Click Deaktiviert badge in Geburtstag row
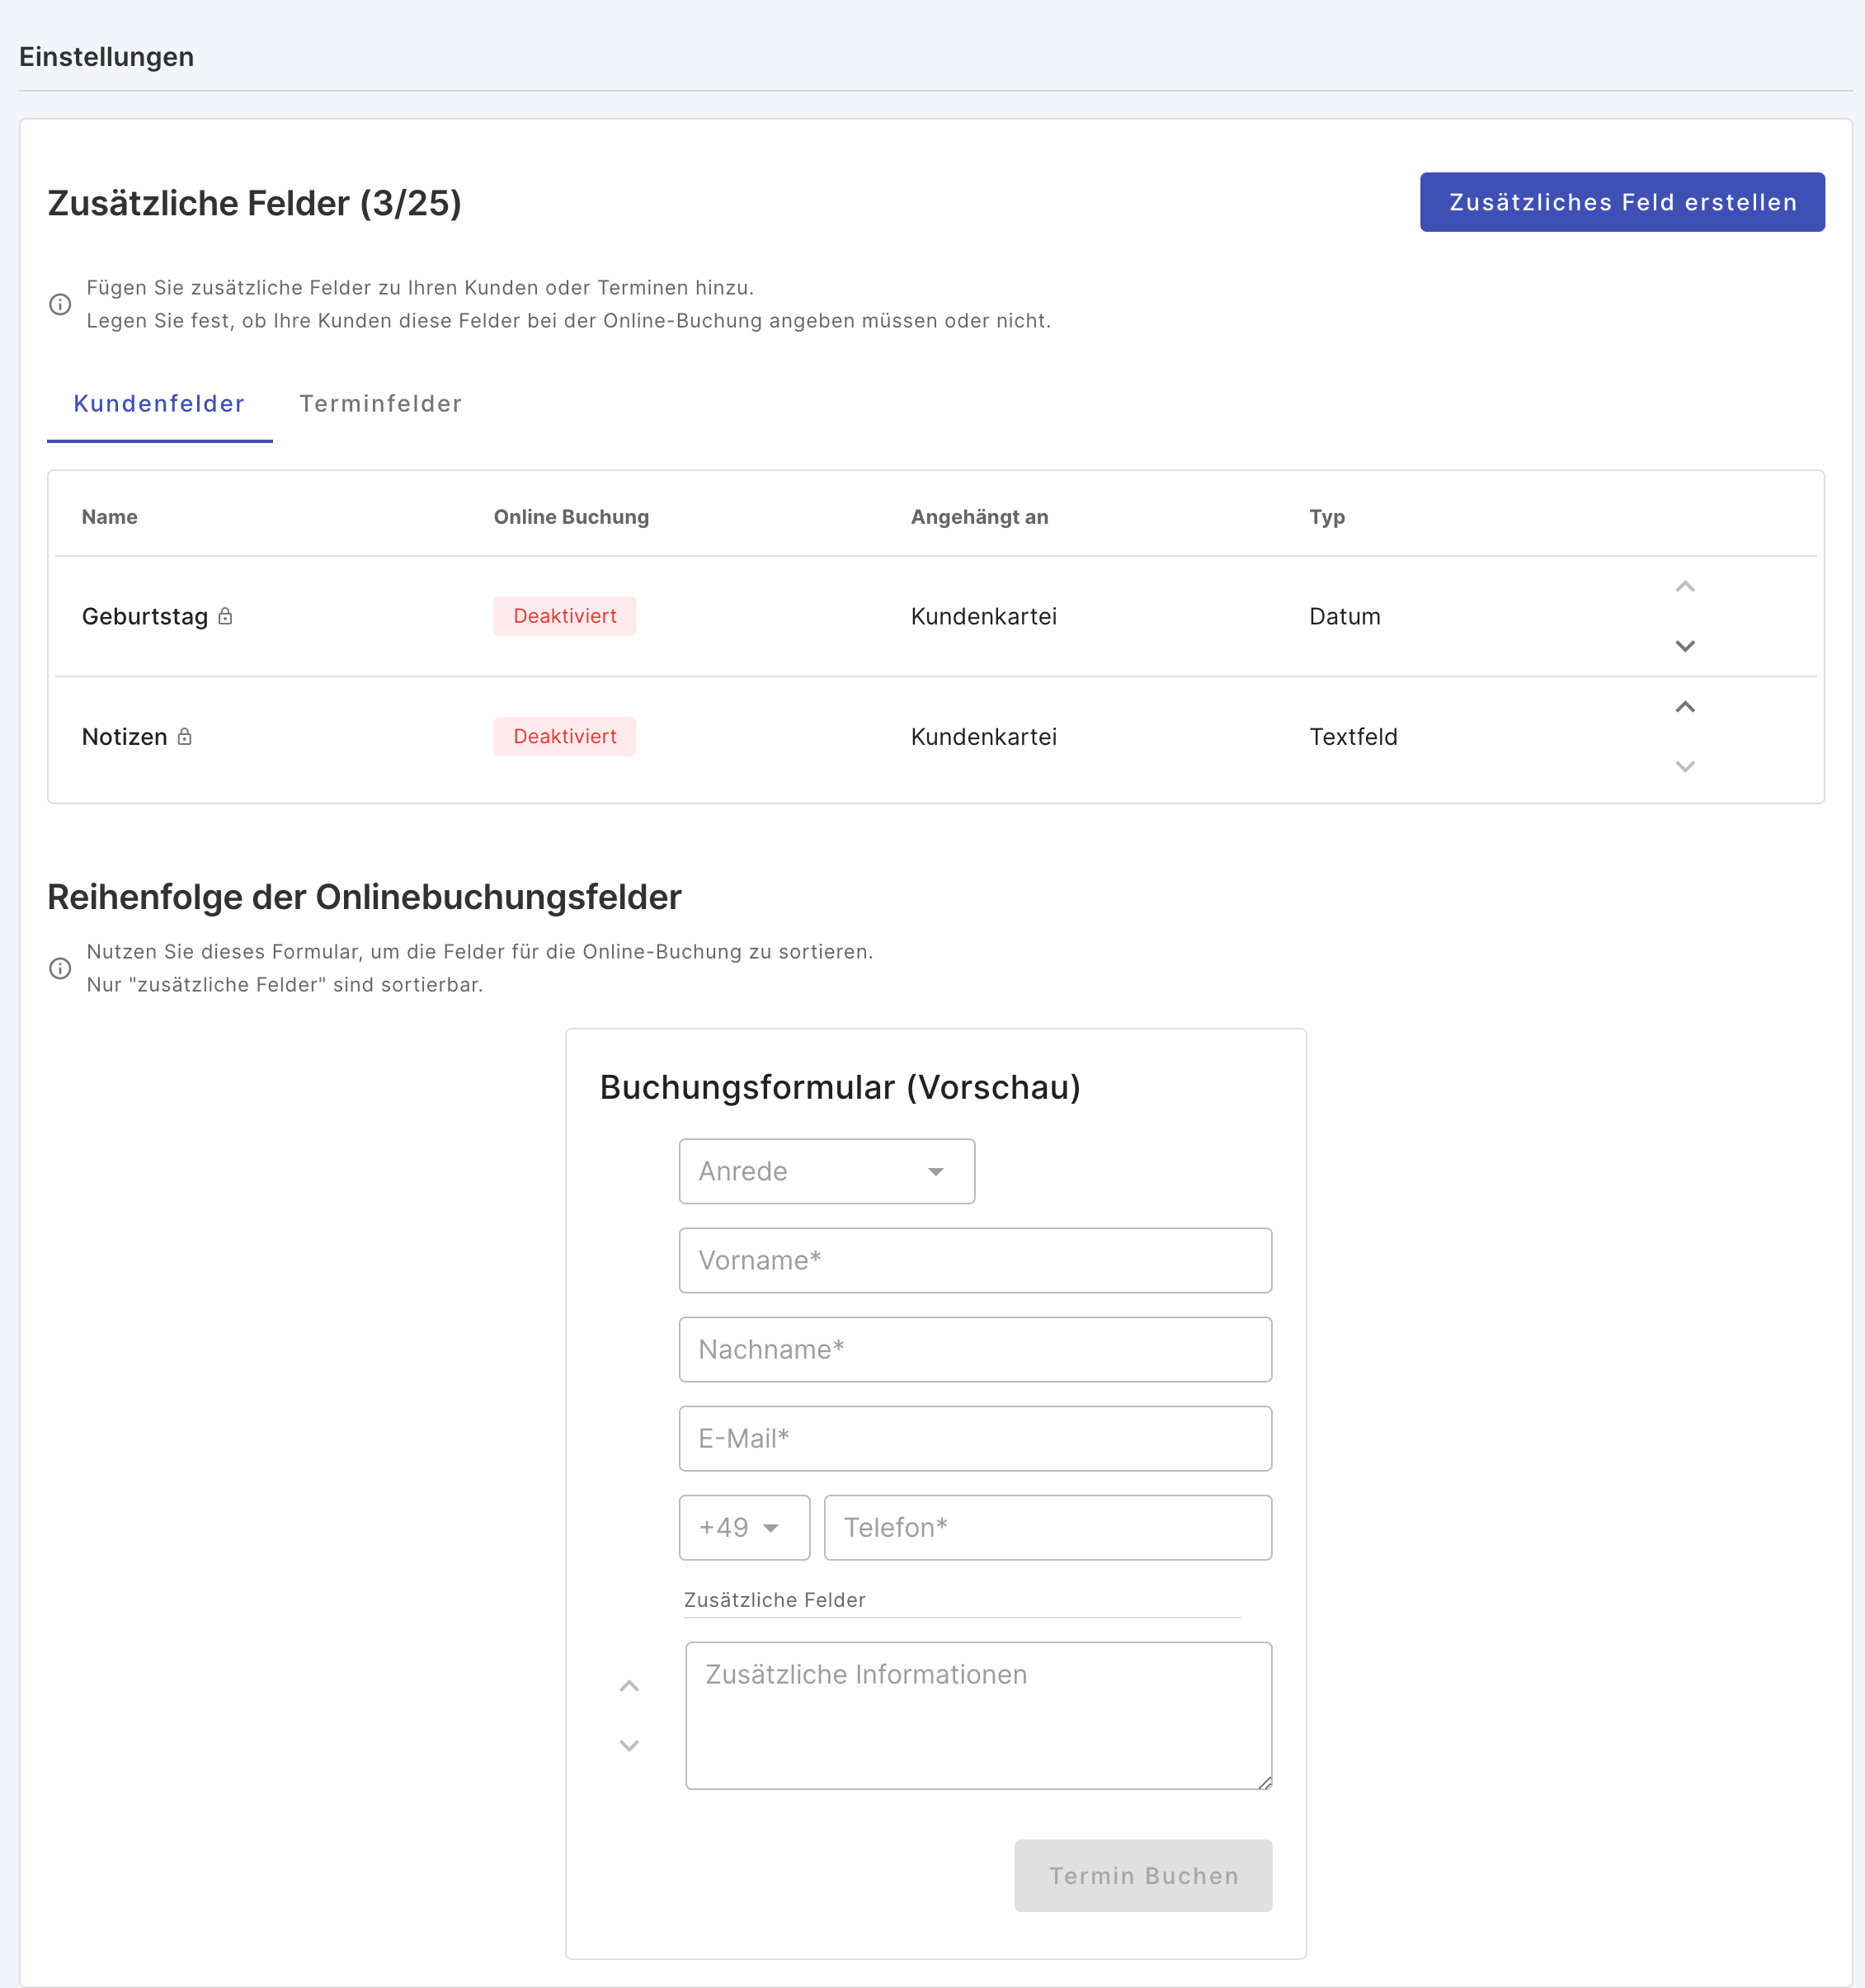Viewport: 1865px width, 1988px height. pos(564,616)
